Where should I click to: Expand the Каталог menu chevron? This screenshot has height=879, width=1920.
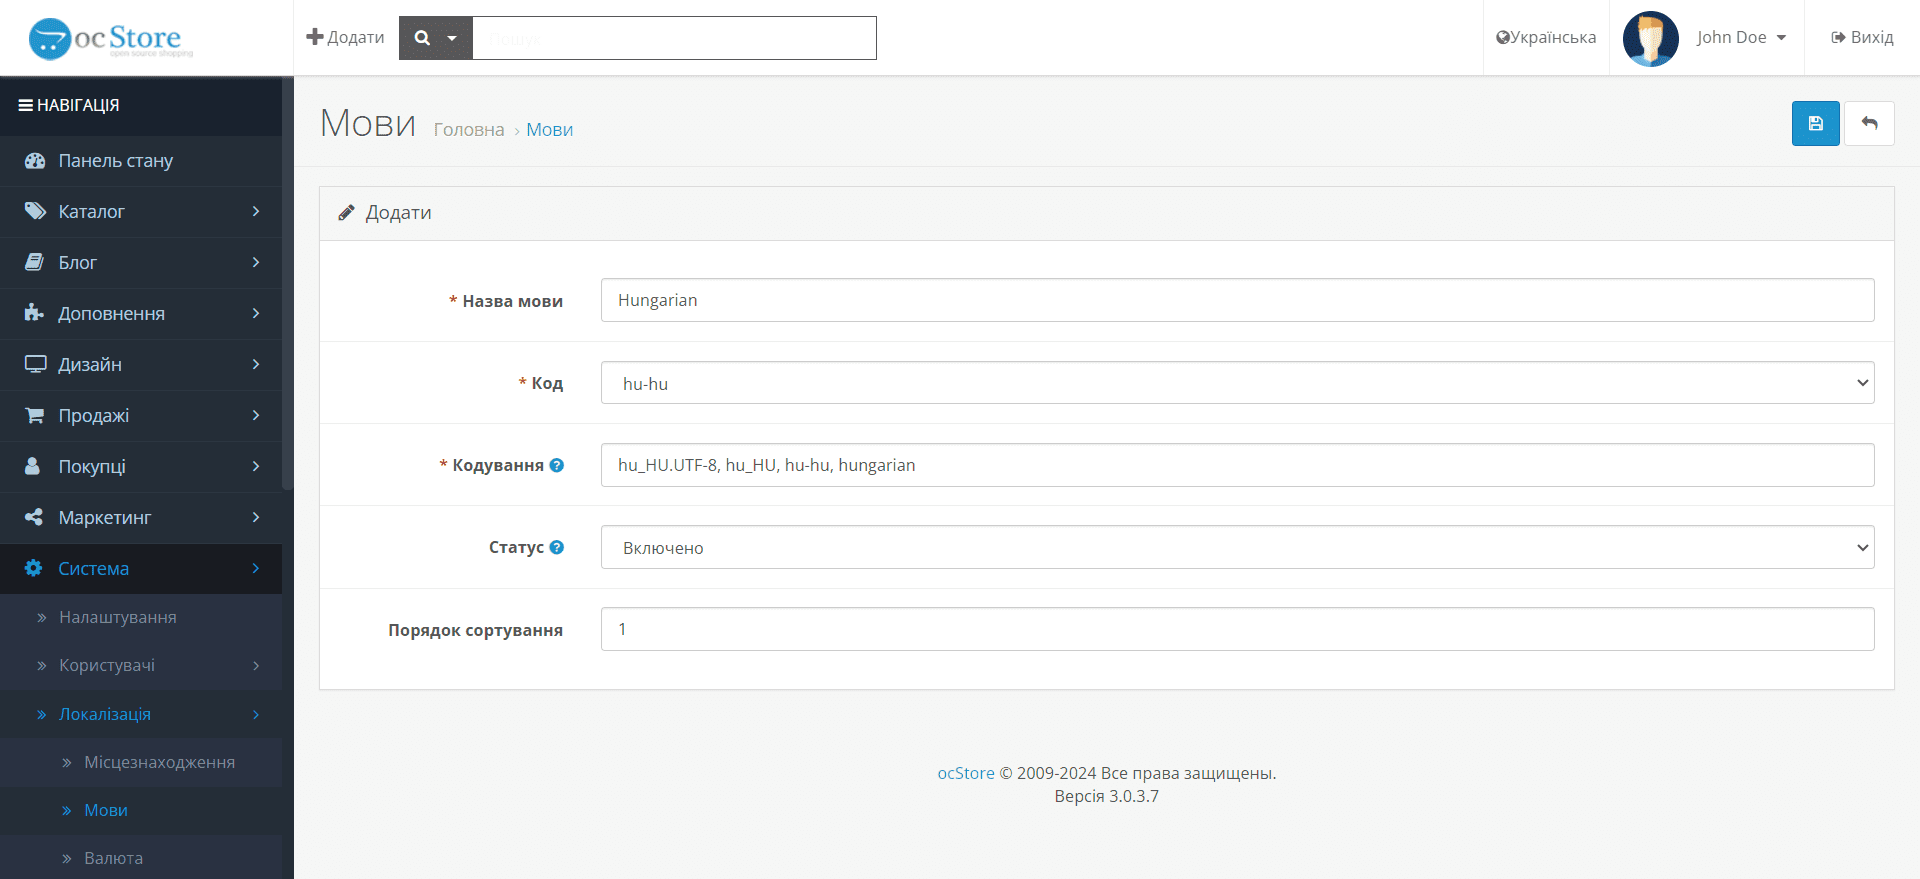[x=256, y=211]
